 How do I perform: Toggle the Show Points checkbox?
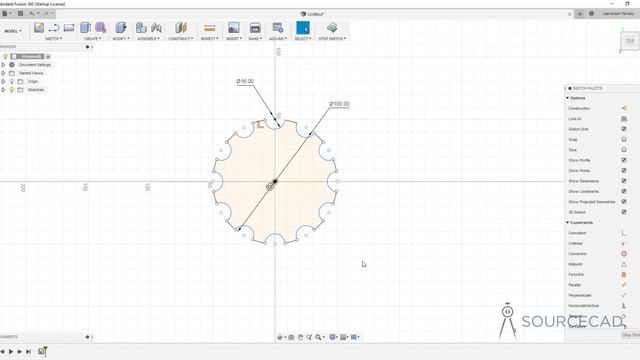point(624,171)
